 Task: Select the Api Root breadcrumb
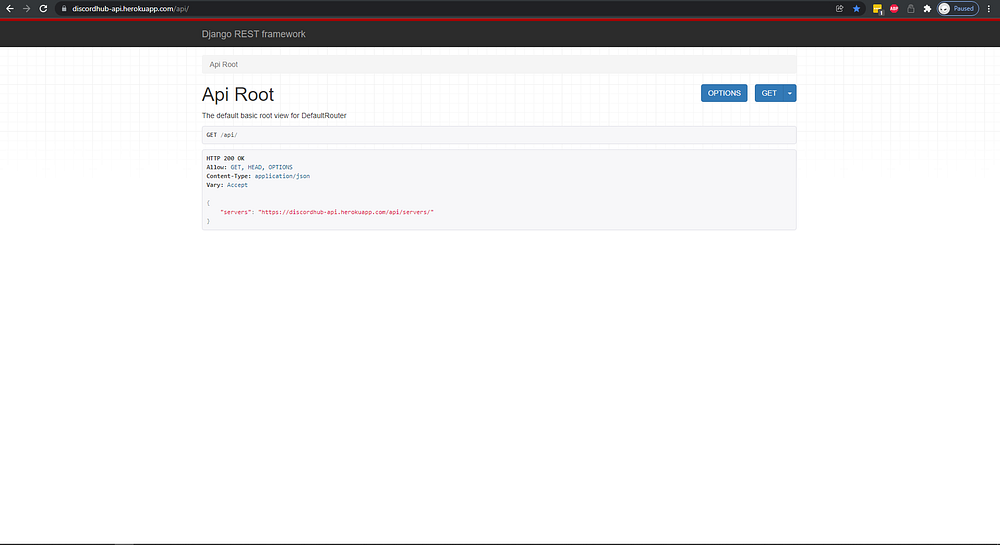click(x=223, y=64)
